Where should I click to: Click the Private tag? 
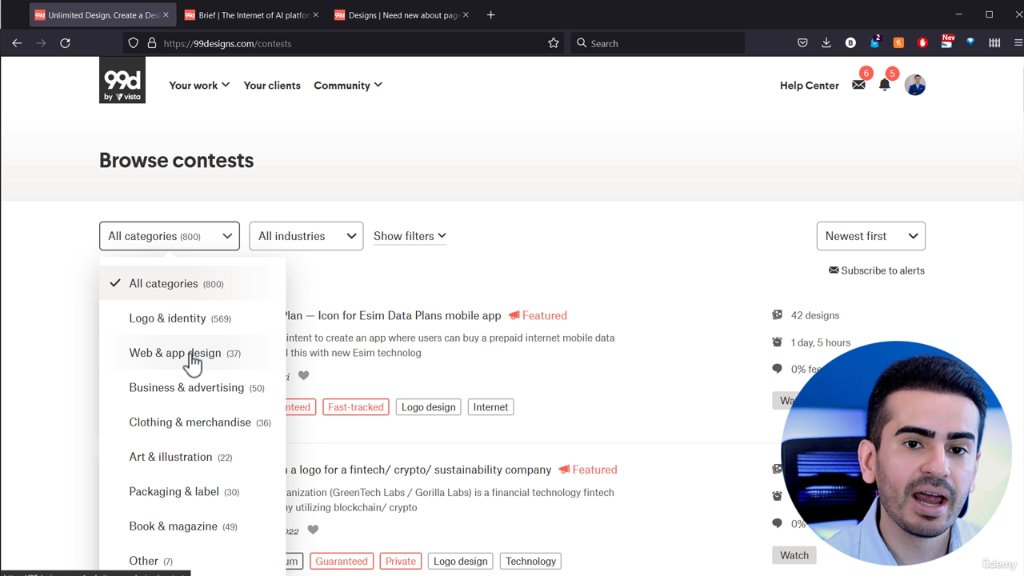pyautogui.click(x=400, y=561)
